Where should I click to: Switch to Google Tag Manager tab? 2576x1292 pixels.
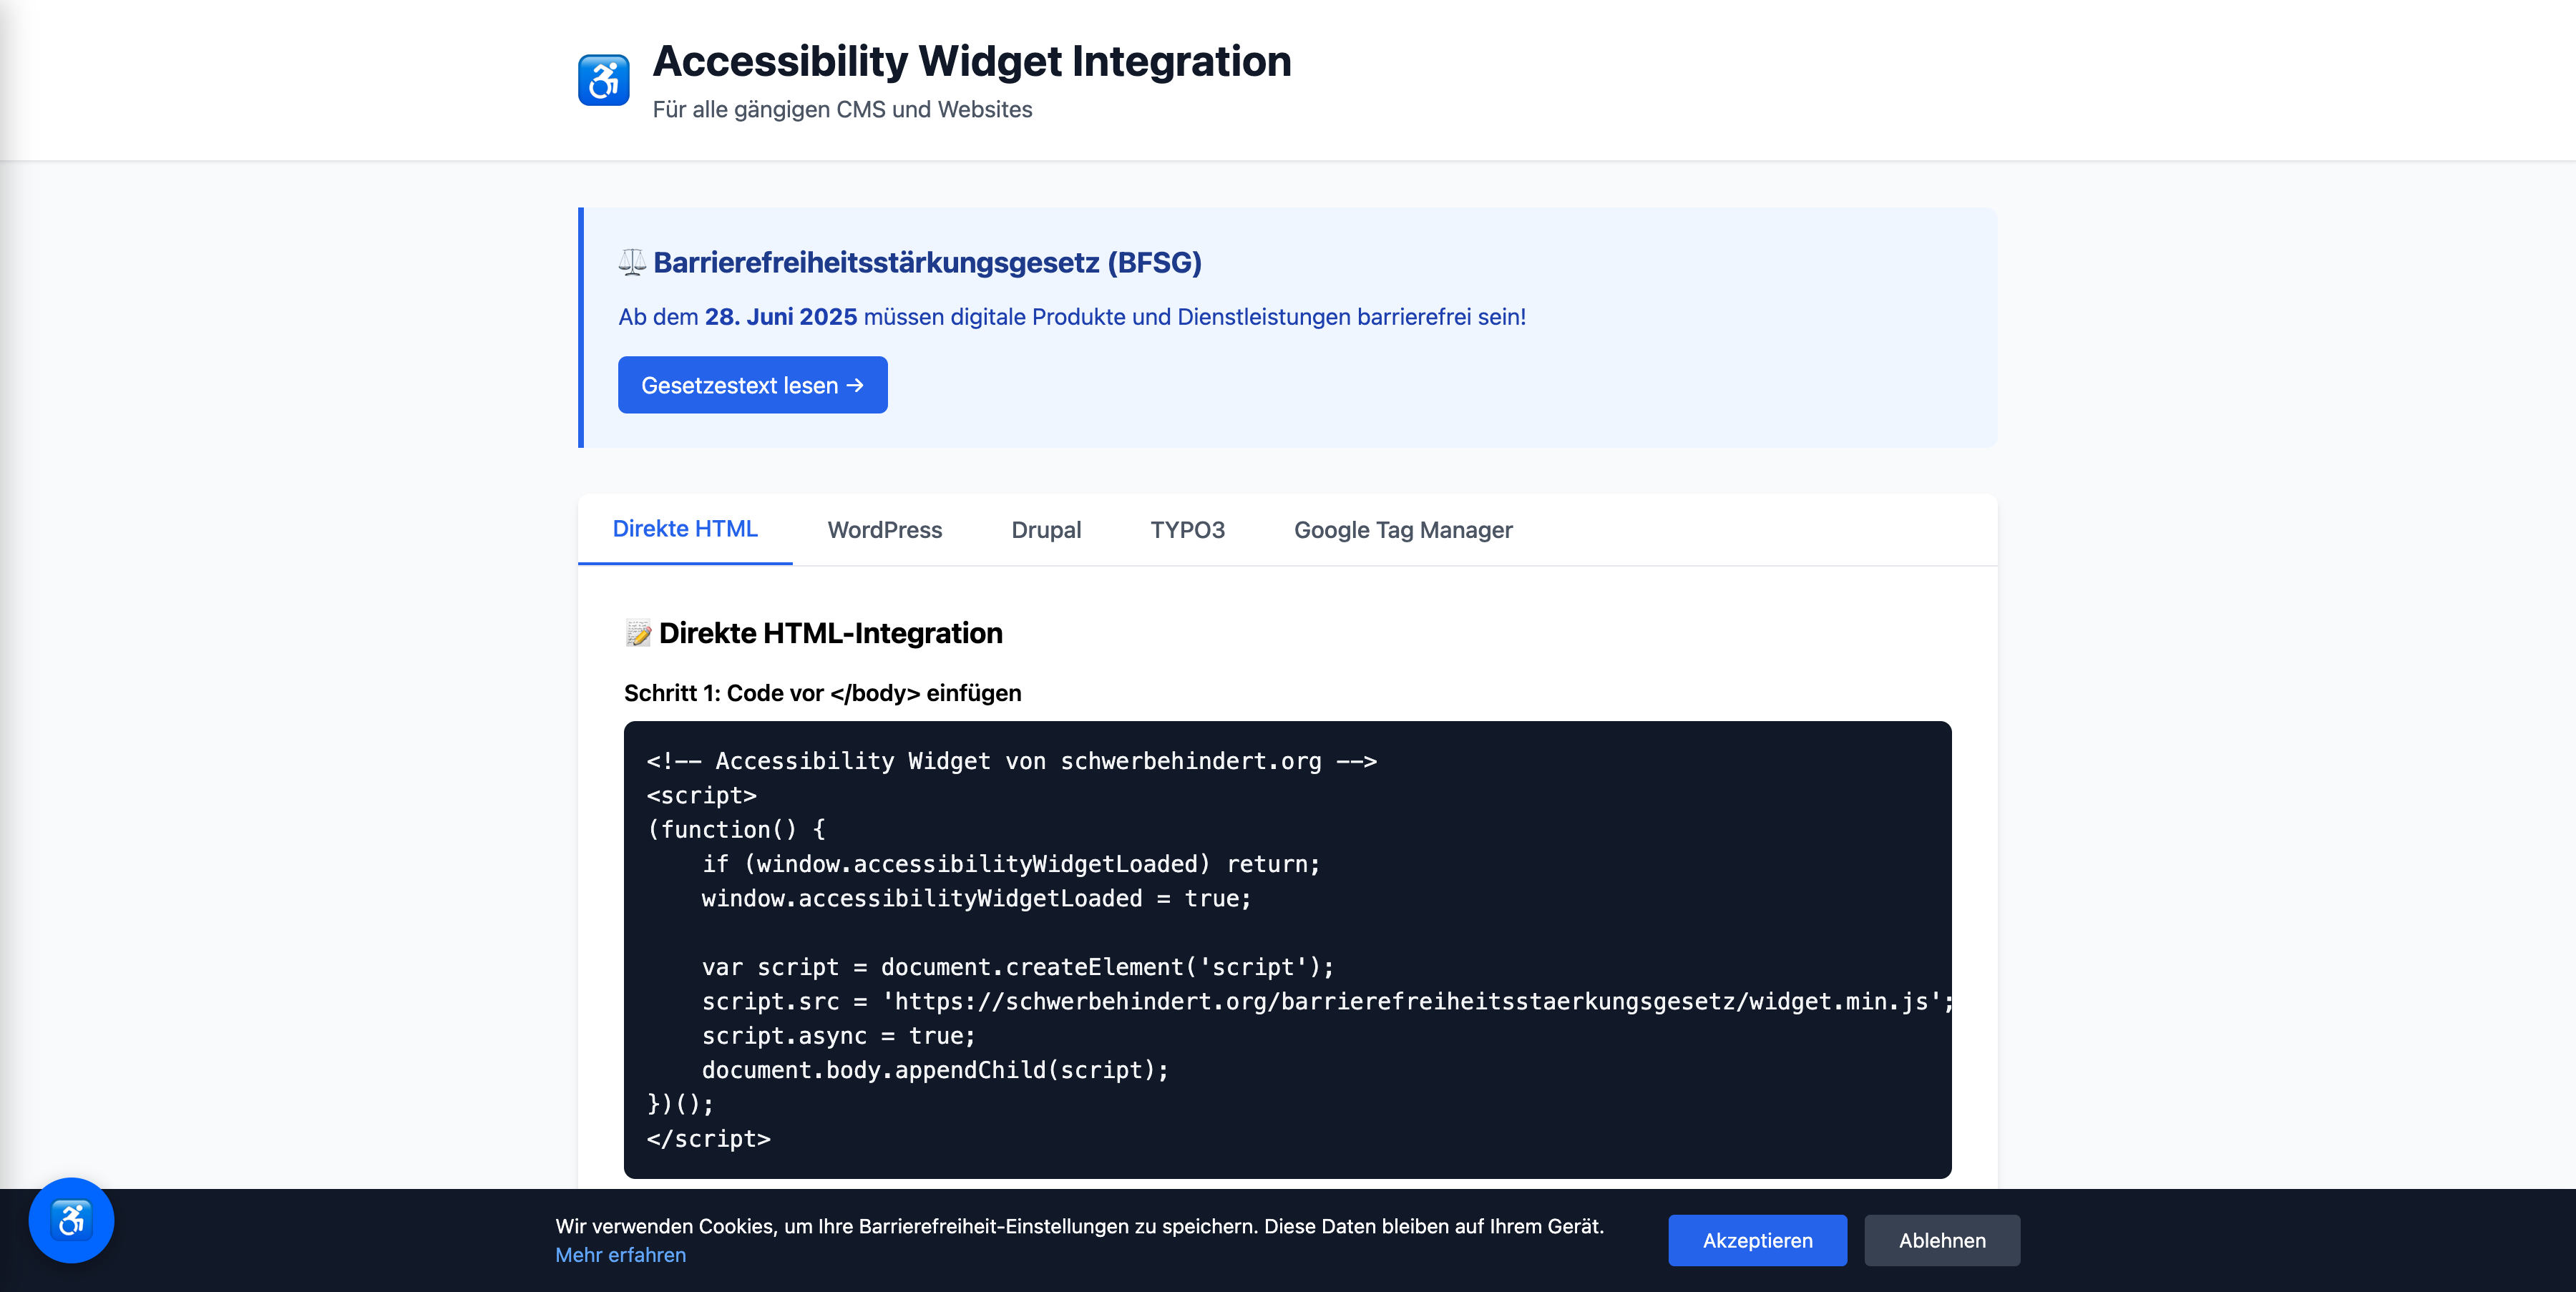click(x=1402, y=530)
